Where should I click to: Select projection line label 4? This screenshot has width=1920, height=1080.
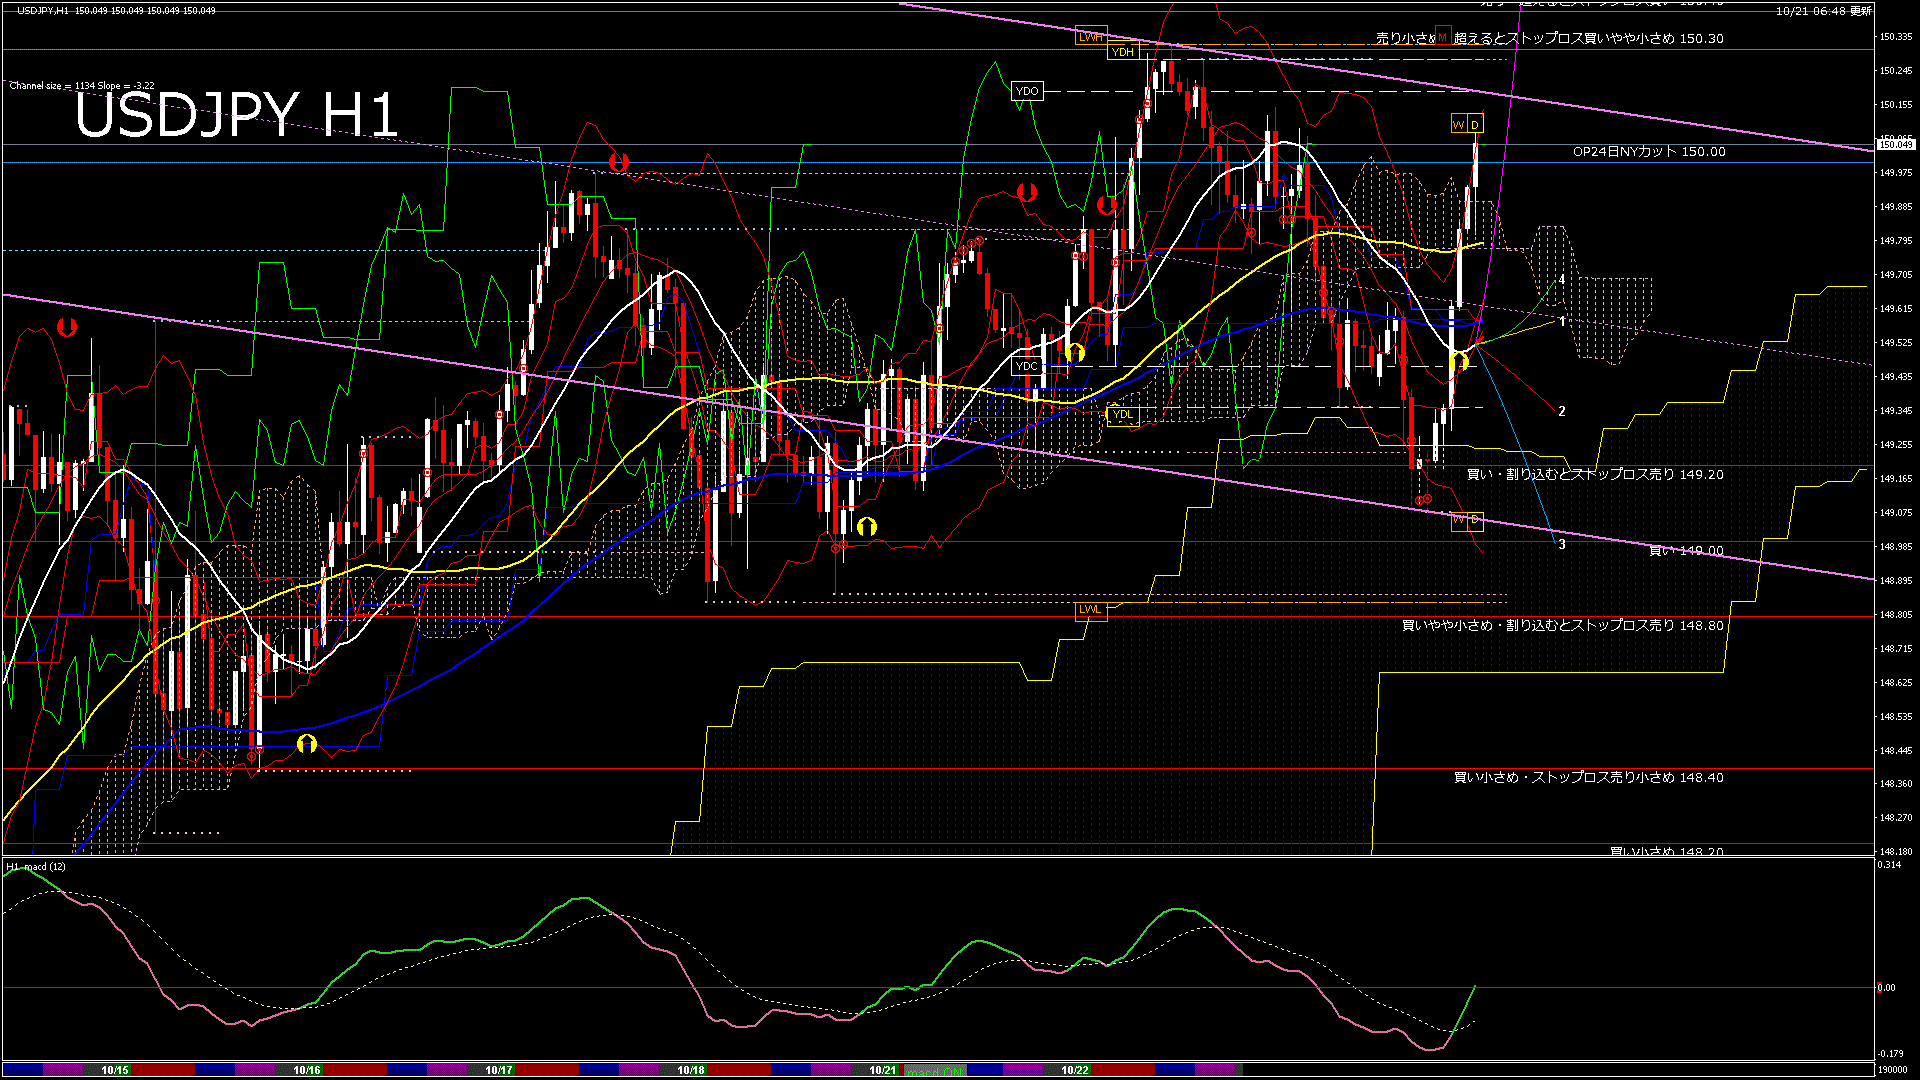[x=1562, y=281]
